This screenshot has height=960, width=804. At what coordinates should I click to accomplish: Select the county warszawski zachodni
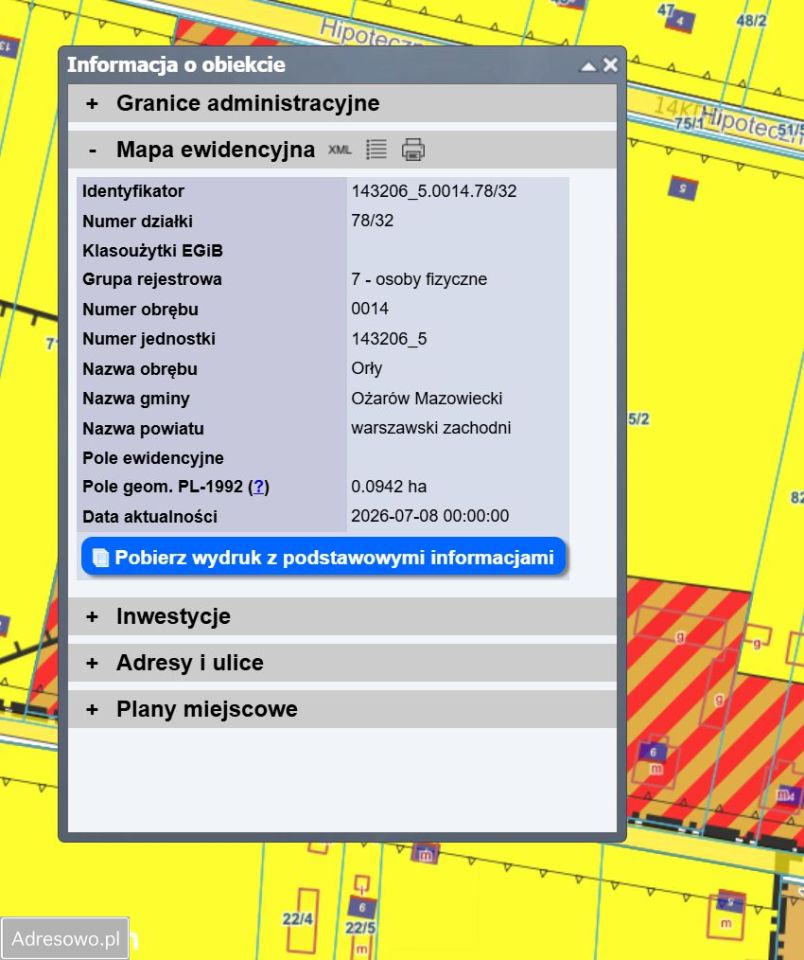pyautogui.click(x=431, y=428)
